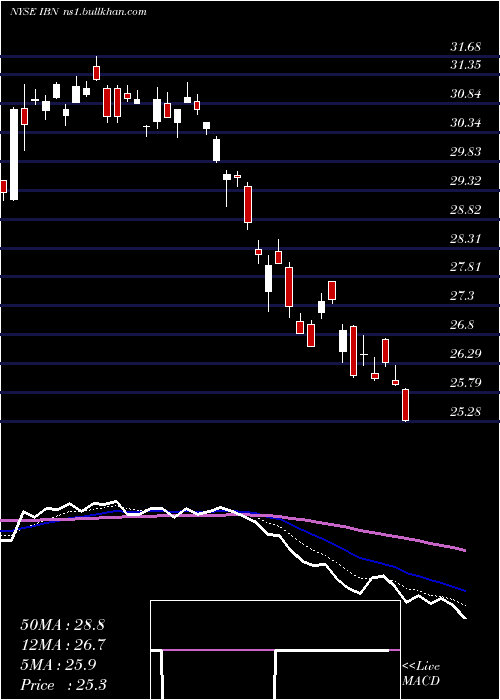Select the 30.84 price level label
The height and width of the screenshot is (700, 500).
[465, 94]
